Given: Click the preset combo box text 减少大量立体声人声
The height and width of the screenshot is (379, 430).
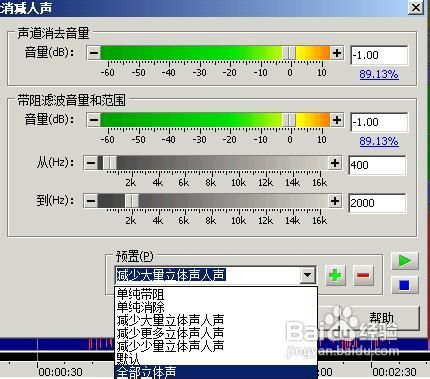Looking at the screenshot, I should [171, 275].
